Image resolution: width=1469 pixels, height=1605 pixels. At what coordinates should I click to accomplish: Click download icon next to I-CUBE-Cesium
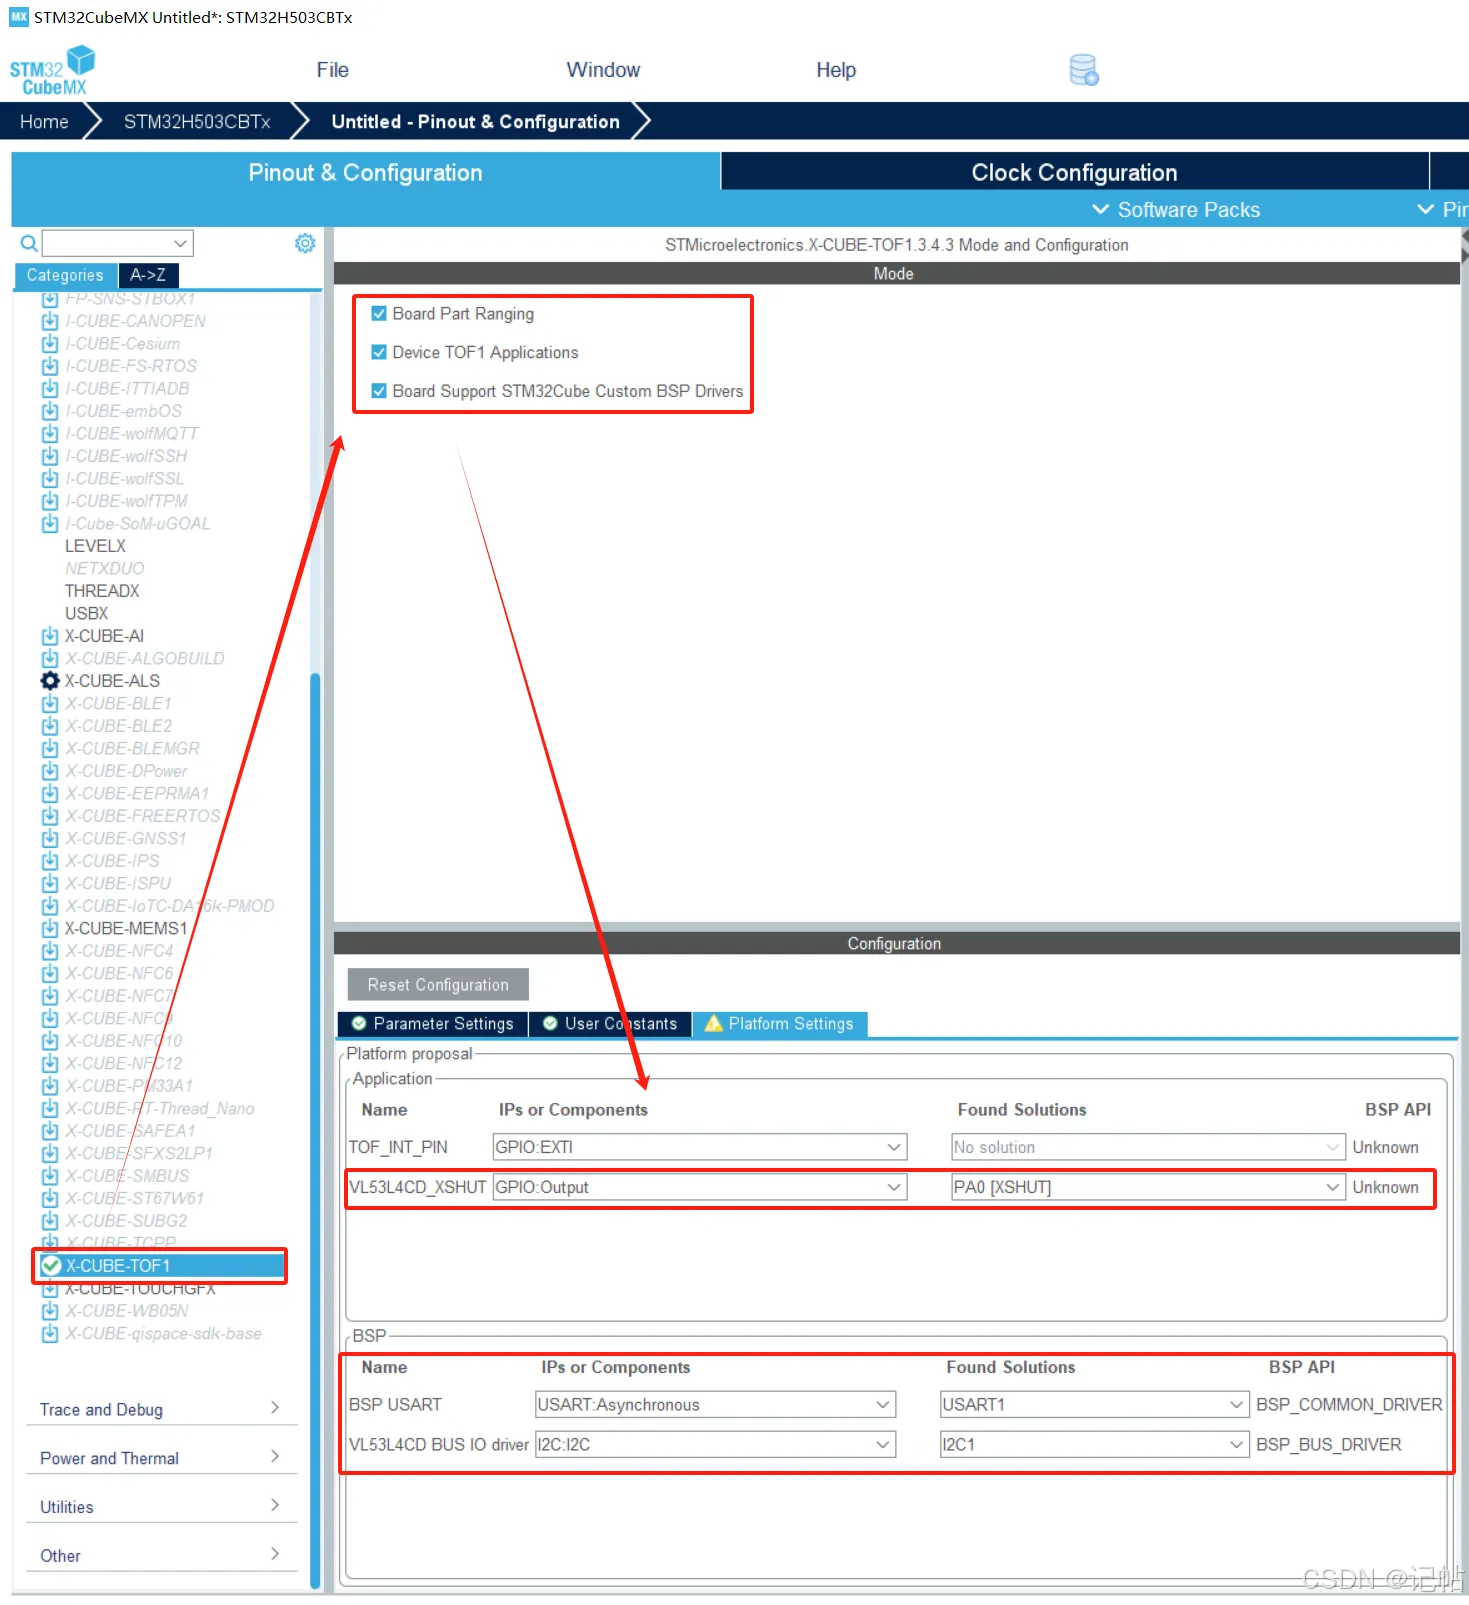50,344
